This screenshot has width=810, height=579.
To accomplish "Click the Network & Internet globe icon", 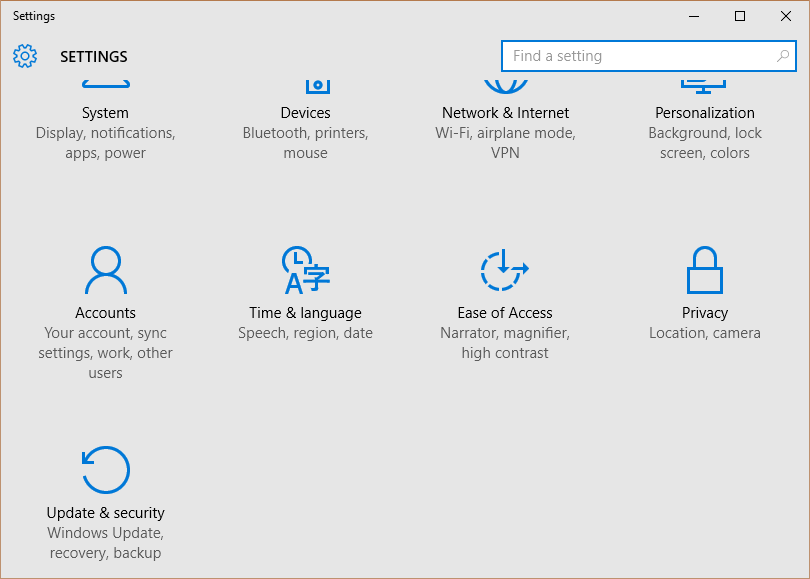I will [x=505, y=87].
